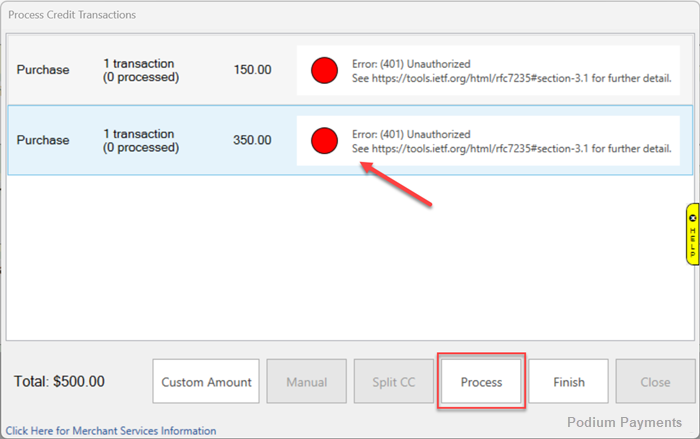Click the Total: $500.00 label

coord(60,382)
